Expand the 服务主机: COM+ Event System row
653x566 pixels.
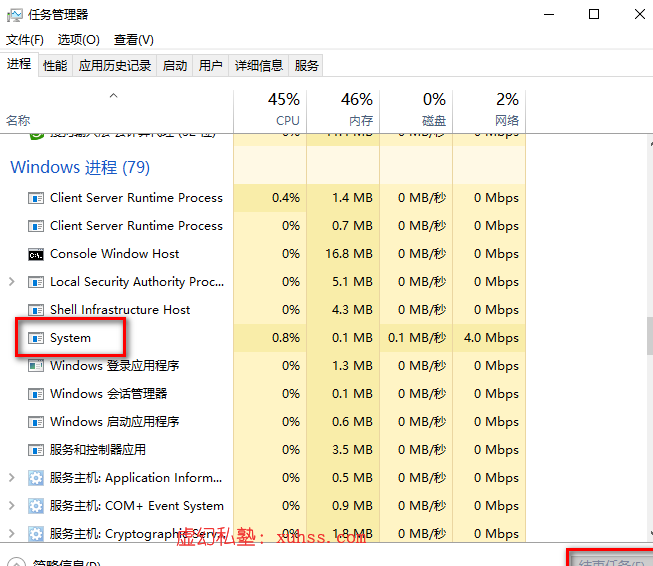(12, 506)
